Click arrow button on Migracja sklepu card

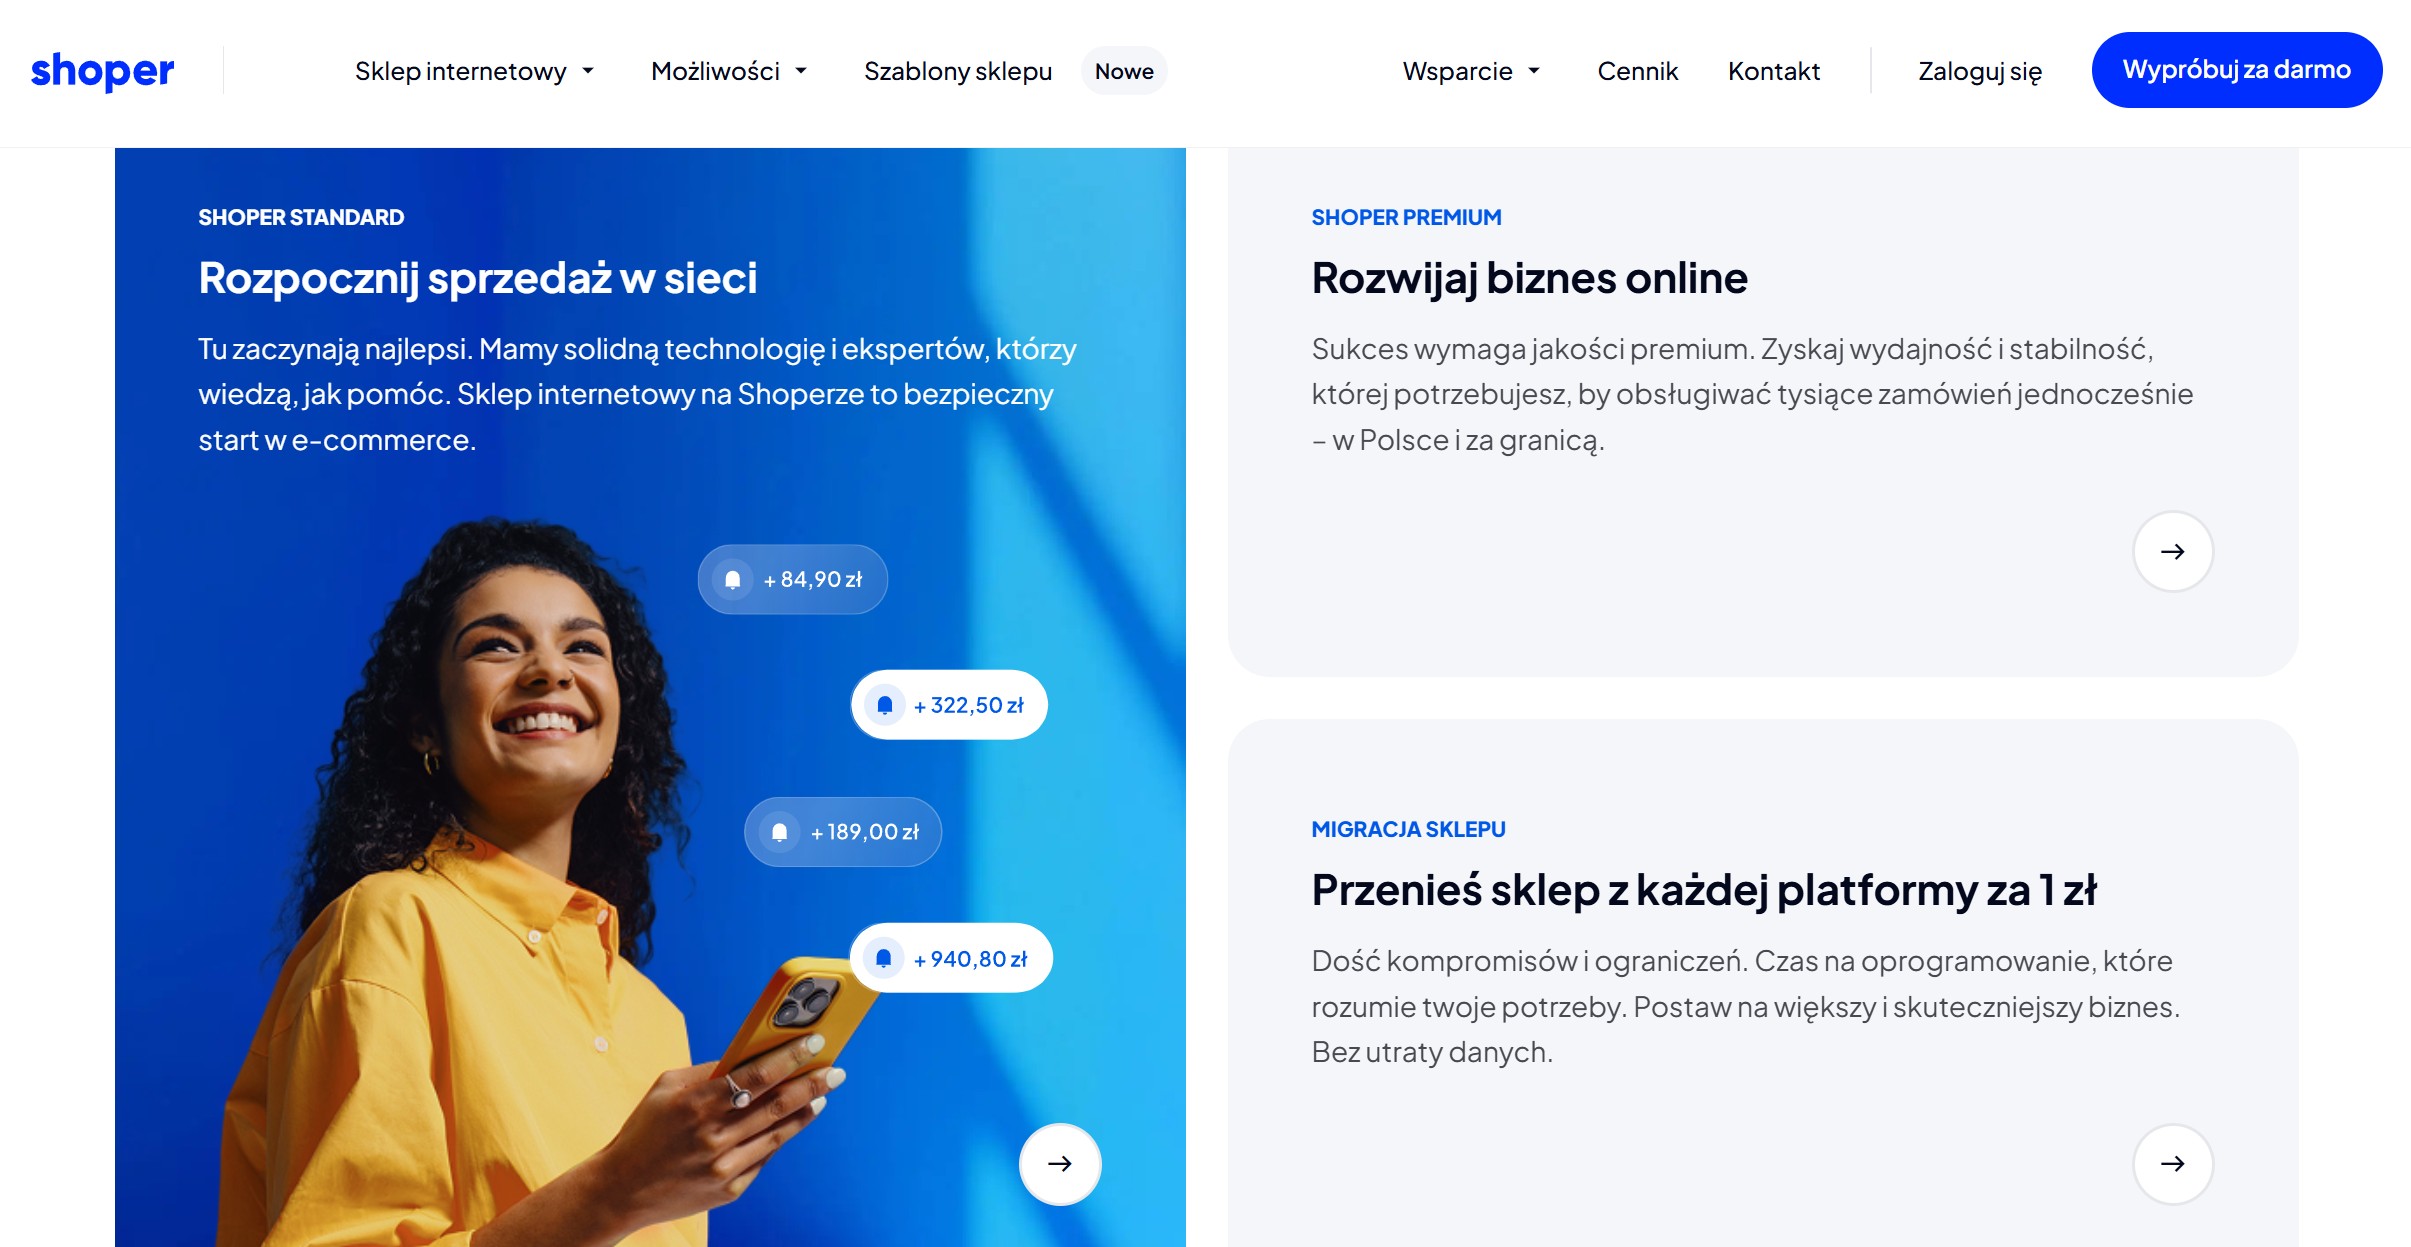(2173, 1164)
